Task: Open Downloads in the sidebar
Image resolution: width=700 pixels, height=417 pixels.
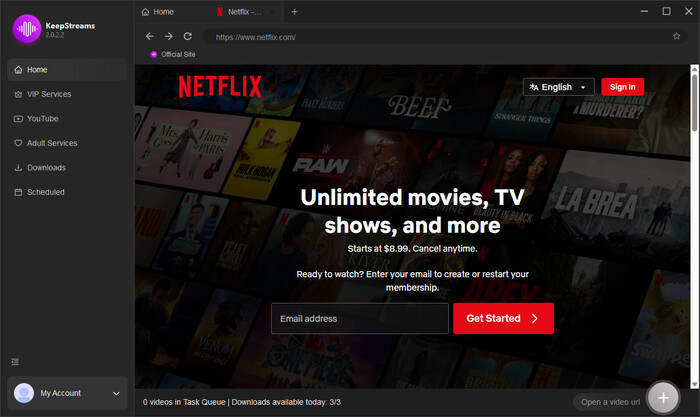Action: pyautogui.click(x=67, y=168)
